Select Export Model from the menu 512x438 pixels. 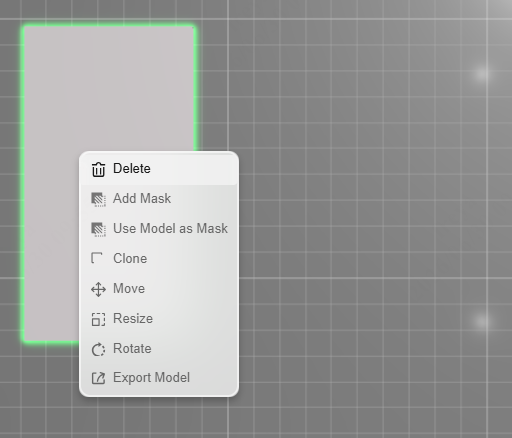click(159, 378)
